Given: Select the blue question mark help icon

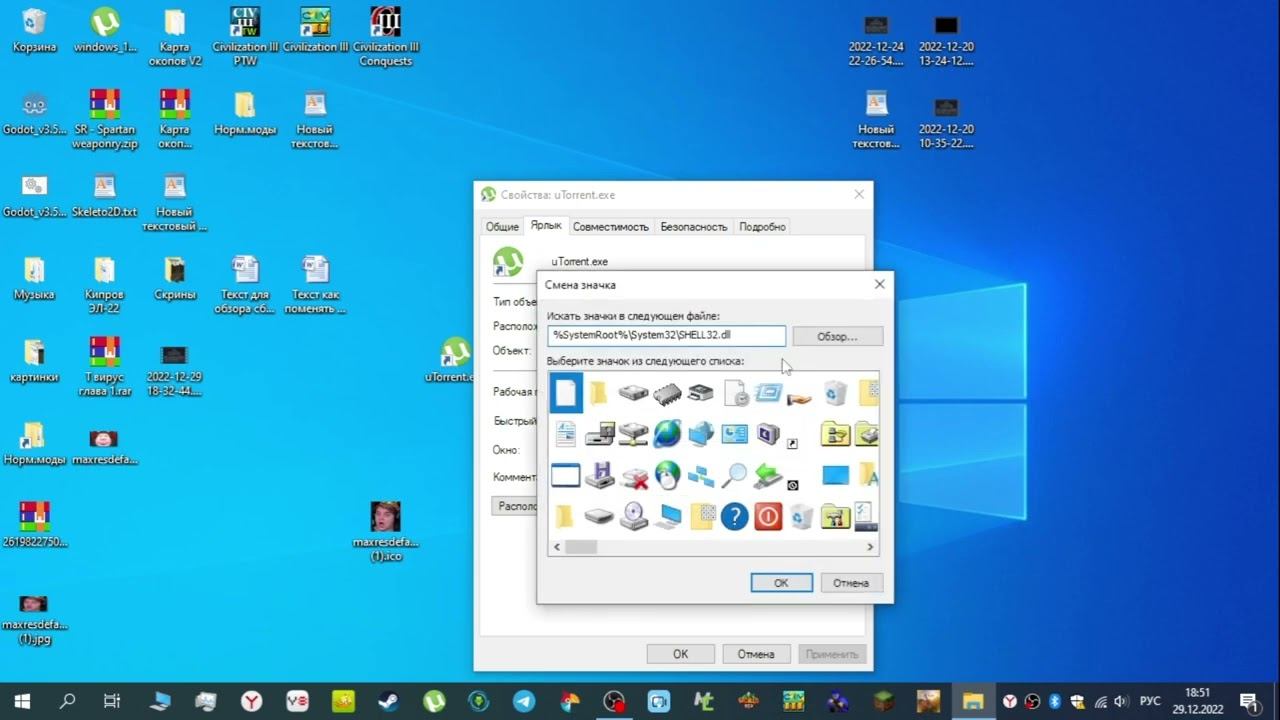Looking at the screenshot, I should coord(734,516).
